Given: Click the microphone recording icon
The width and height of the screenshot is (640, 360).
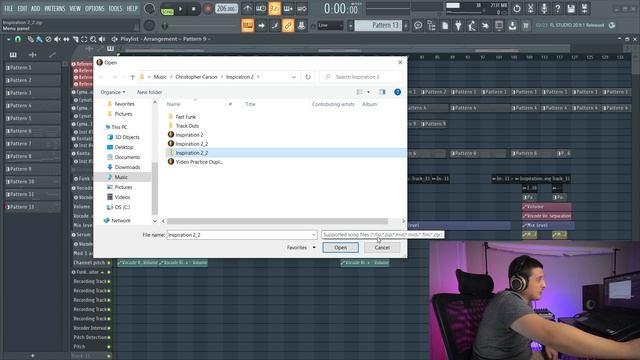Looking at the screenshot, I should point(544,8).
